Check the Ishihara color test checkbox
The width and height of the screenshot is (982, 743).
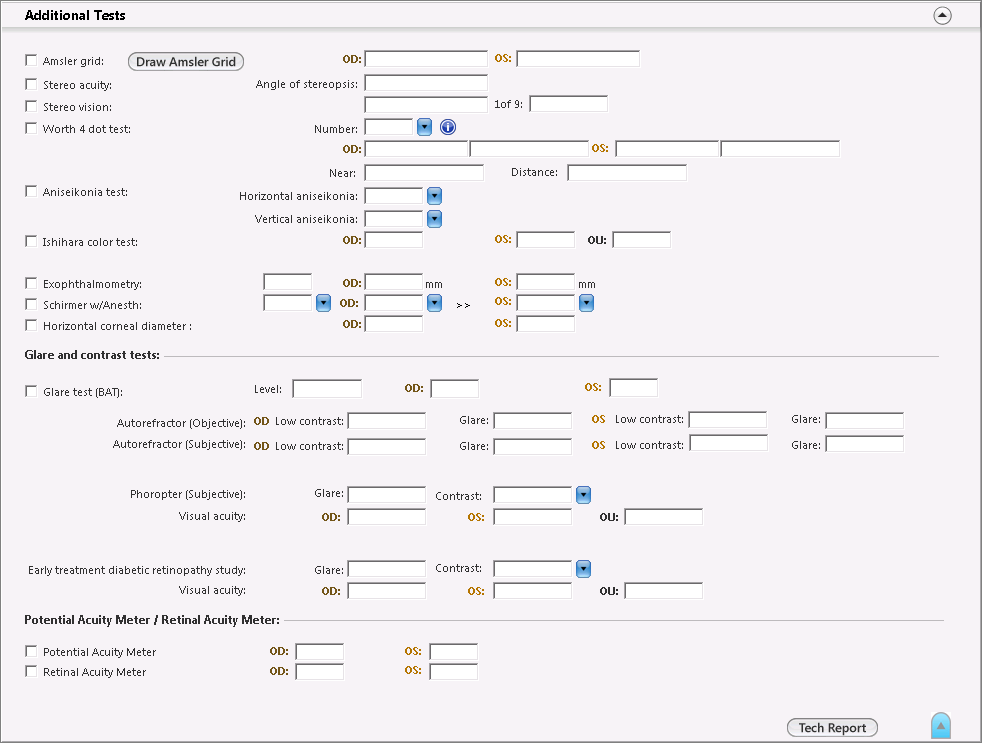tap(31, 241)
